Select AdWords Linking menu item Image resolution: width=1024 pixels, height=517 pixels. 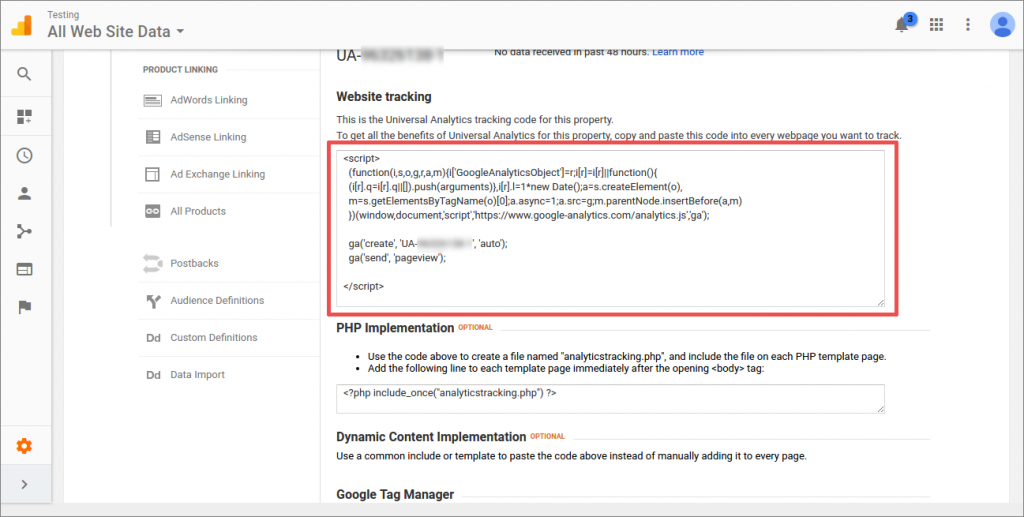208,100
